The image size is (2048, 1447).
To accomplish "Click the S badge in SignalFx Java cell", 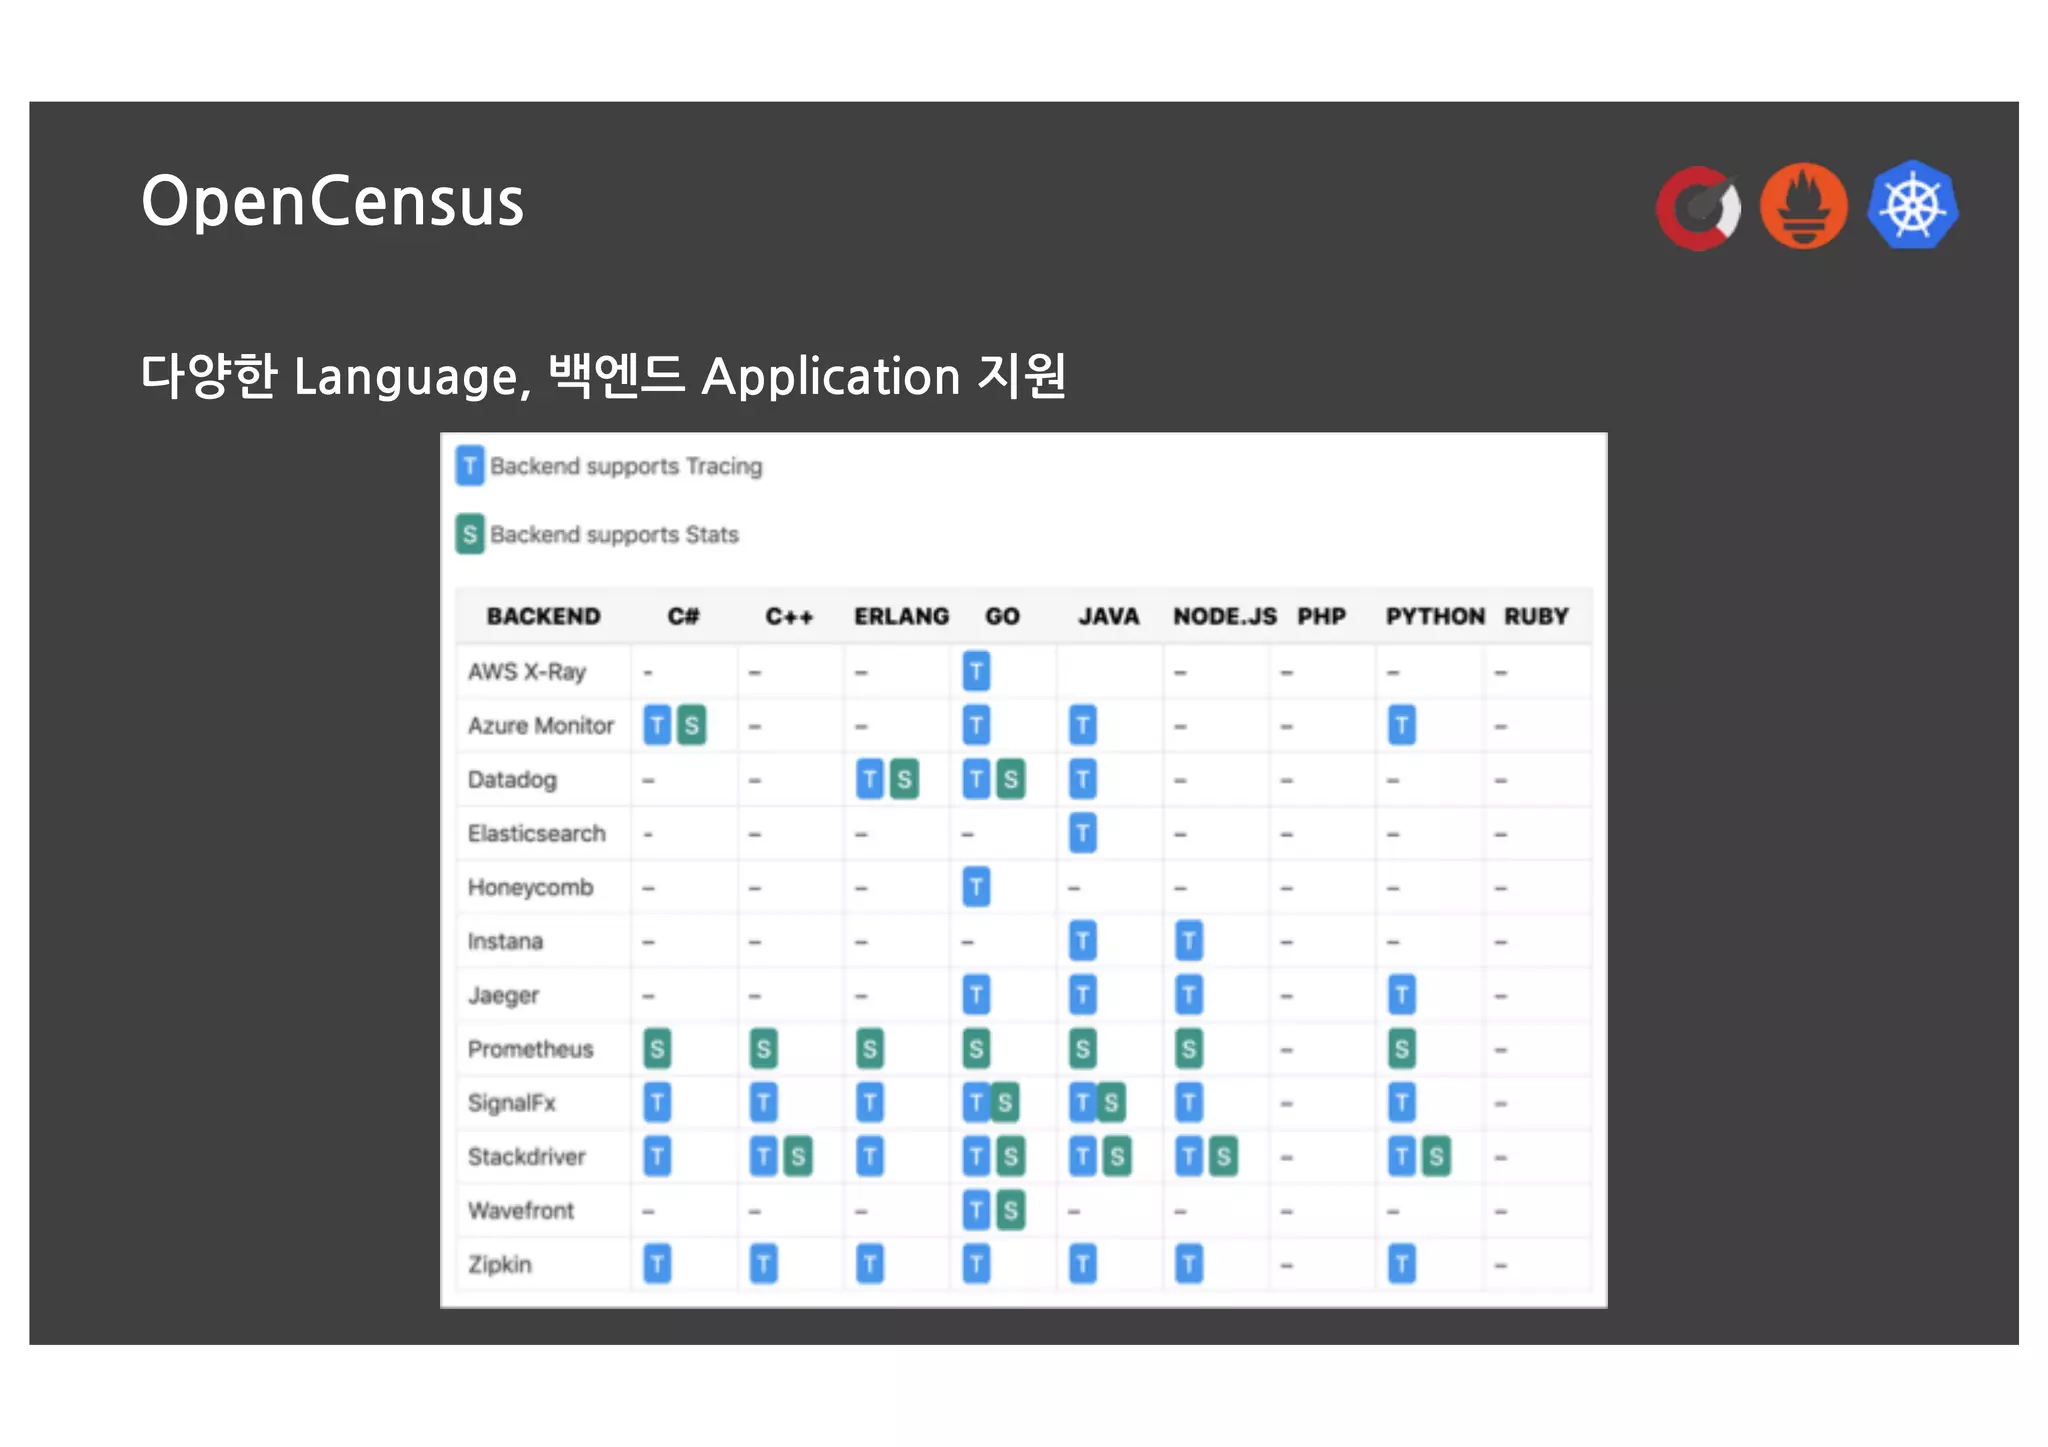I will click(1110, 1103).
